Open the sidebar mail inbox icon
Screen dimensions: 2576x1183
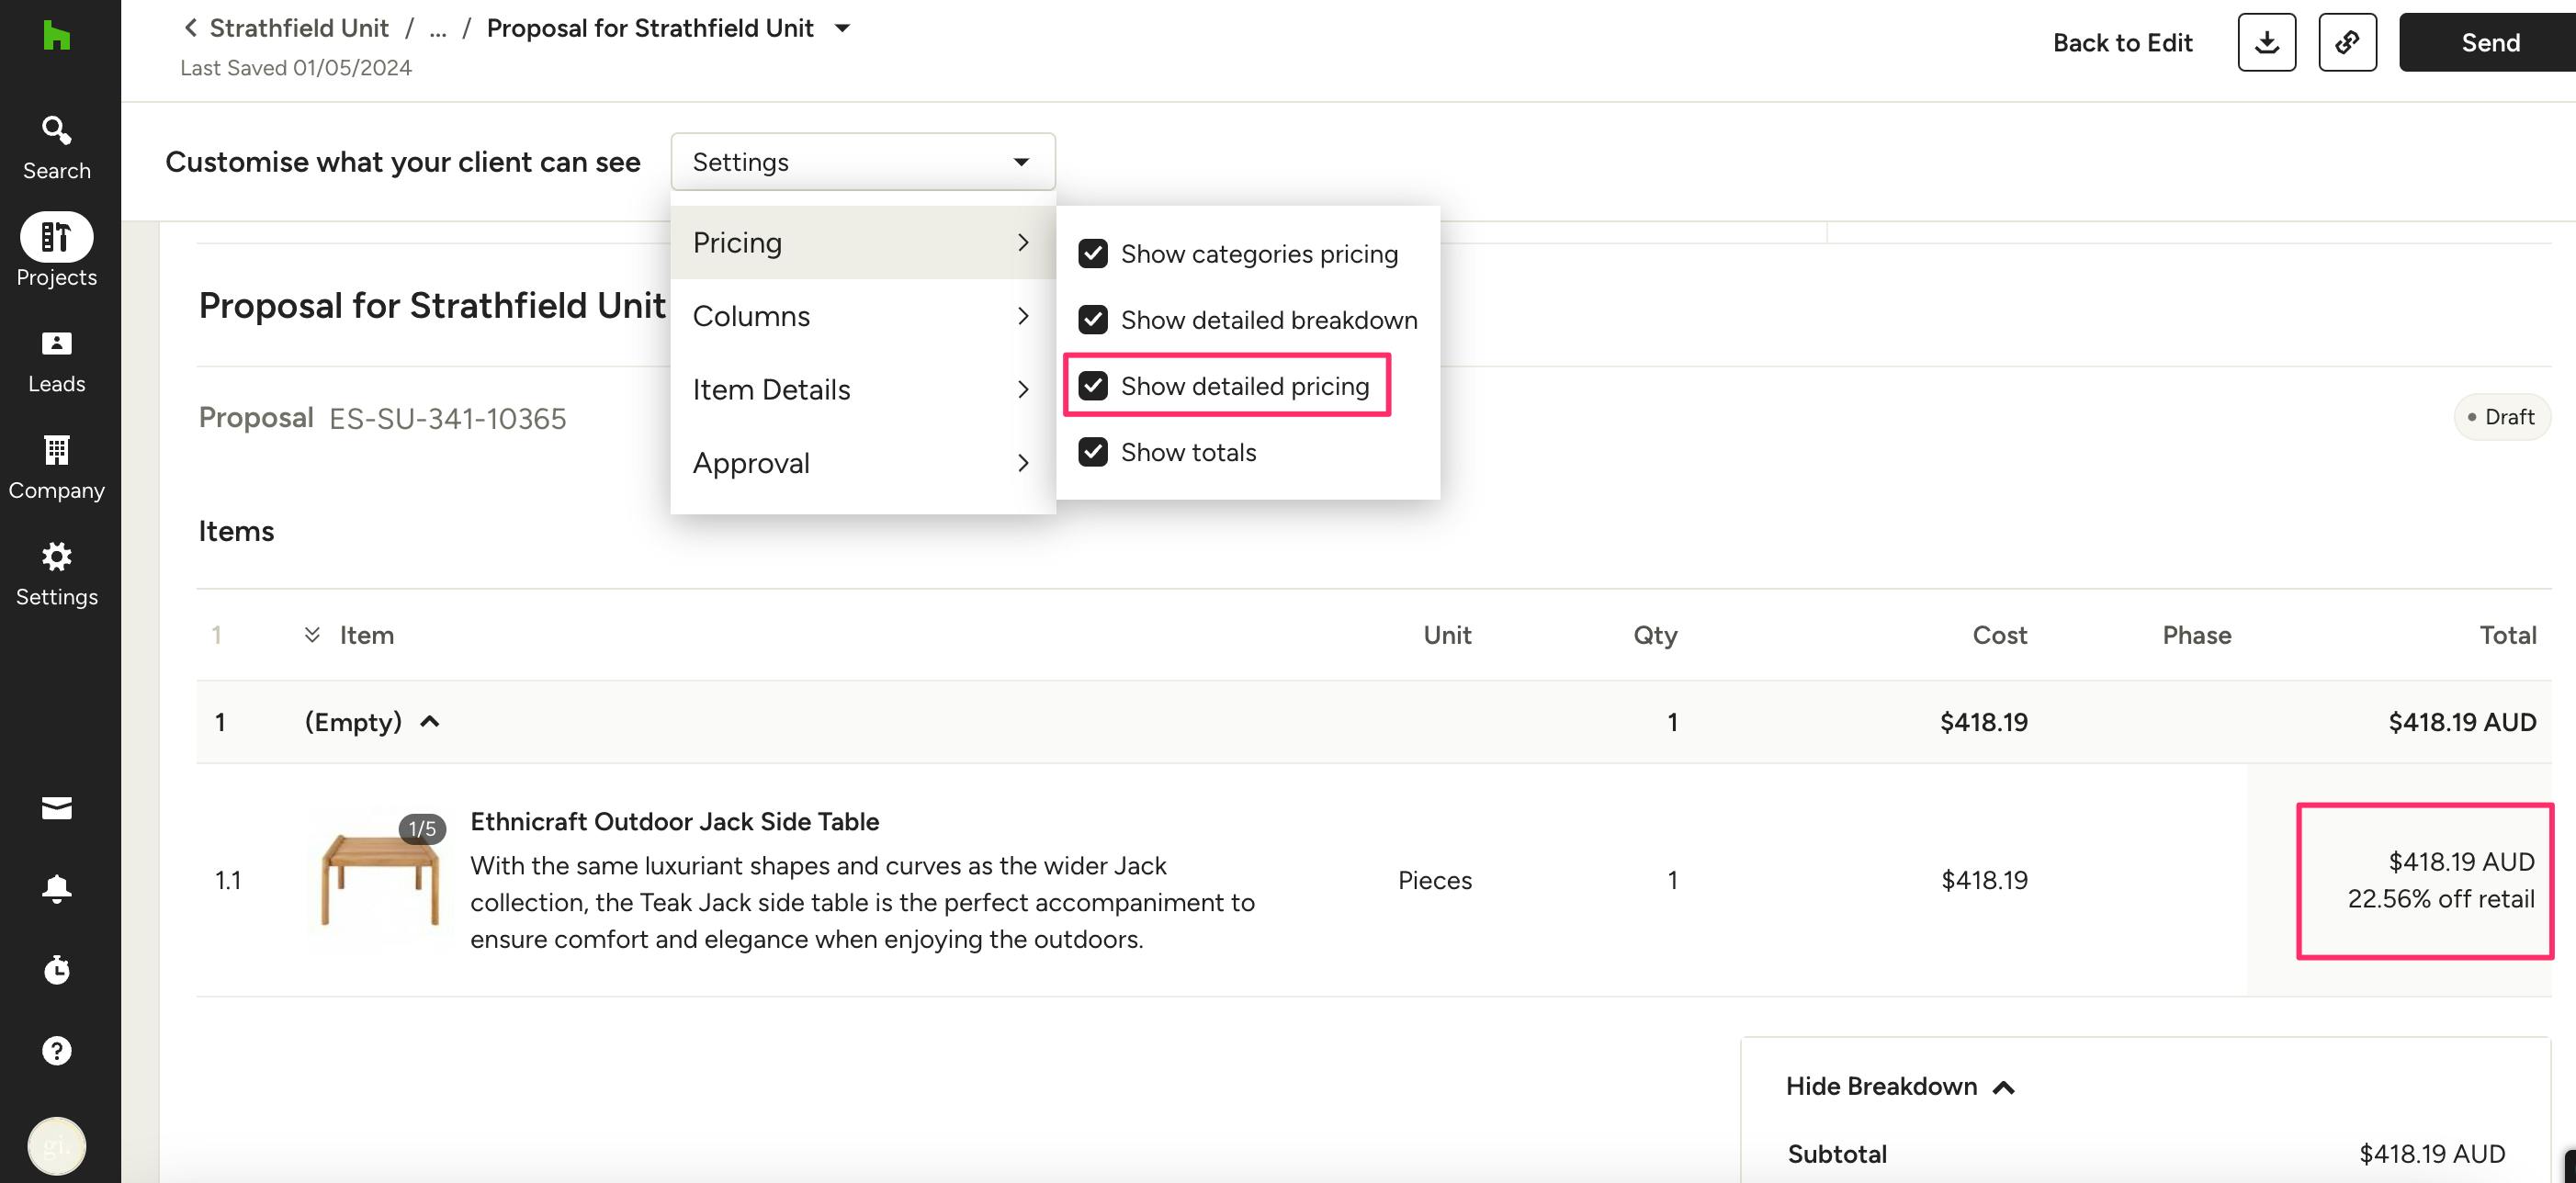coord(56,808)
